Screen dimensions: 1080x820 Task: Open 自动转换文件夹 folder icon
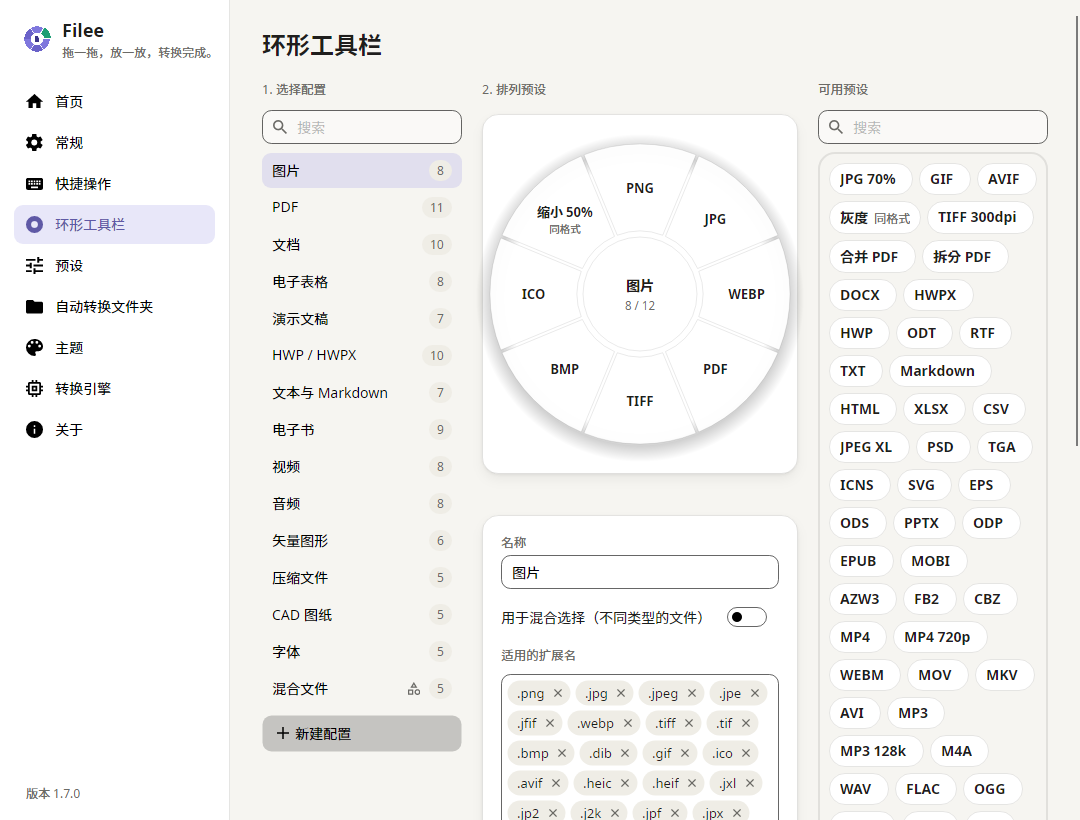click(x=34, y=306)
